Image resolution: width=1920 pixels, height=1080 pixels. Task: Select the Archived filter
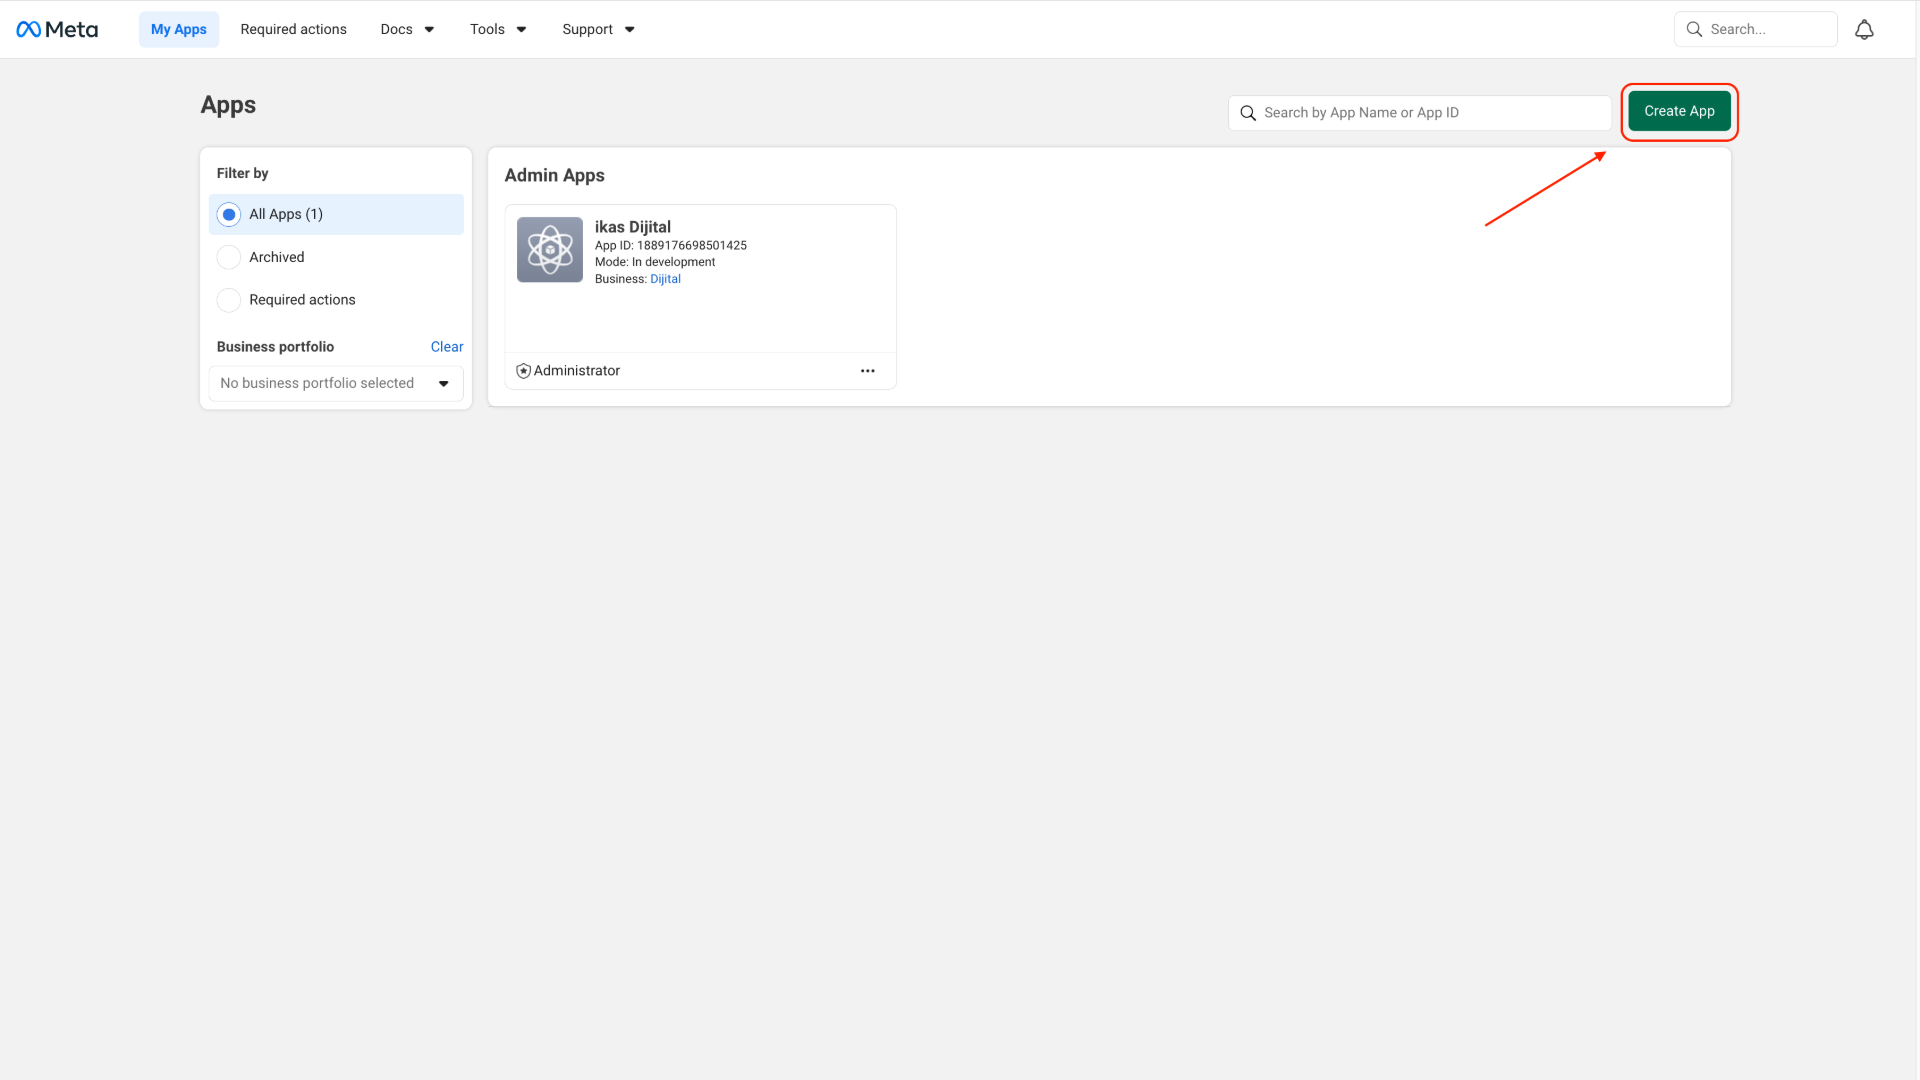(336, 257)
